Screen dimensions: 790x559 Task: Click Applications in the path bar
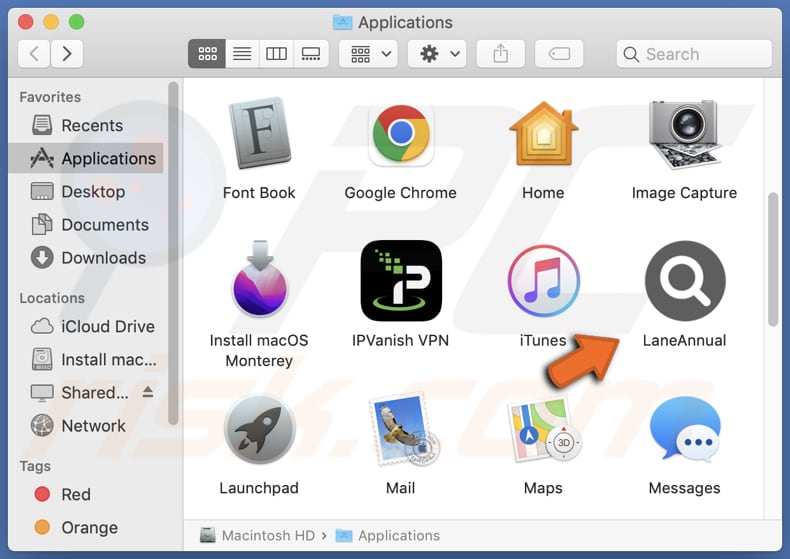pos(388,535)
